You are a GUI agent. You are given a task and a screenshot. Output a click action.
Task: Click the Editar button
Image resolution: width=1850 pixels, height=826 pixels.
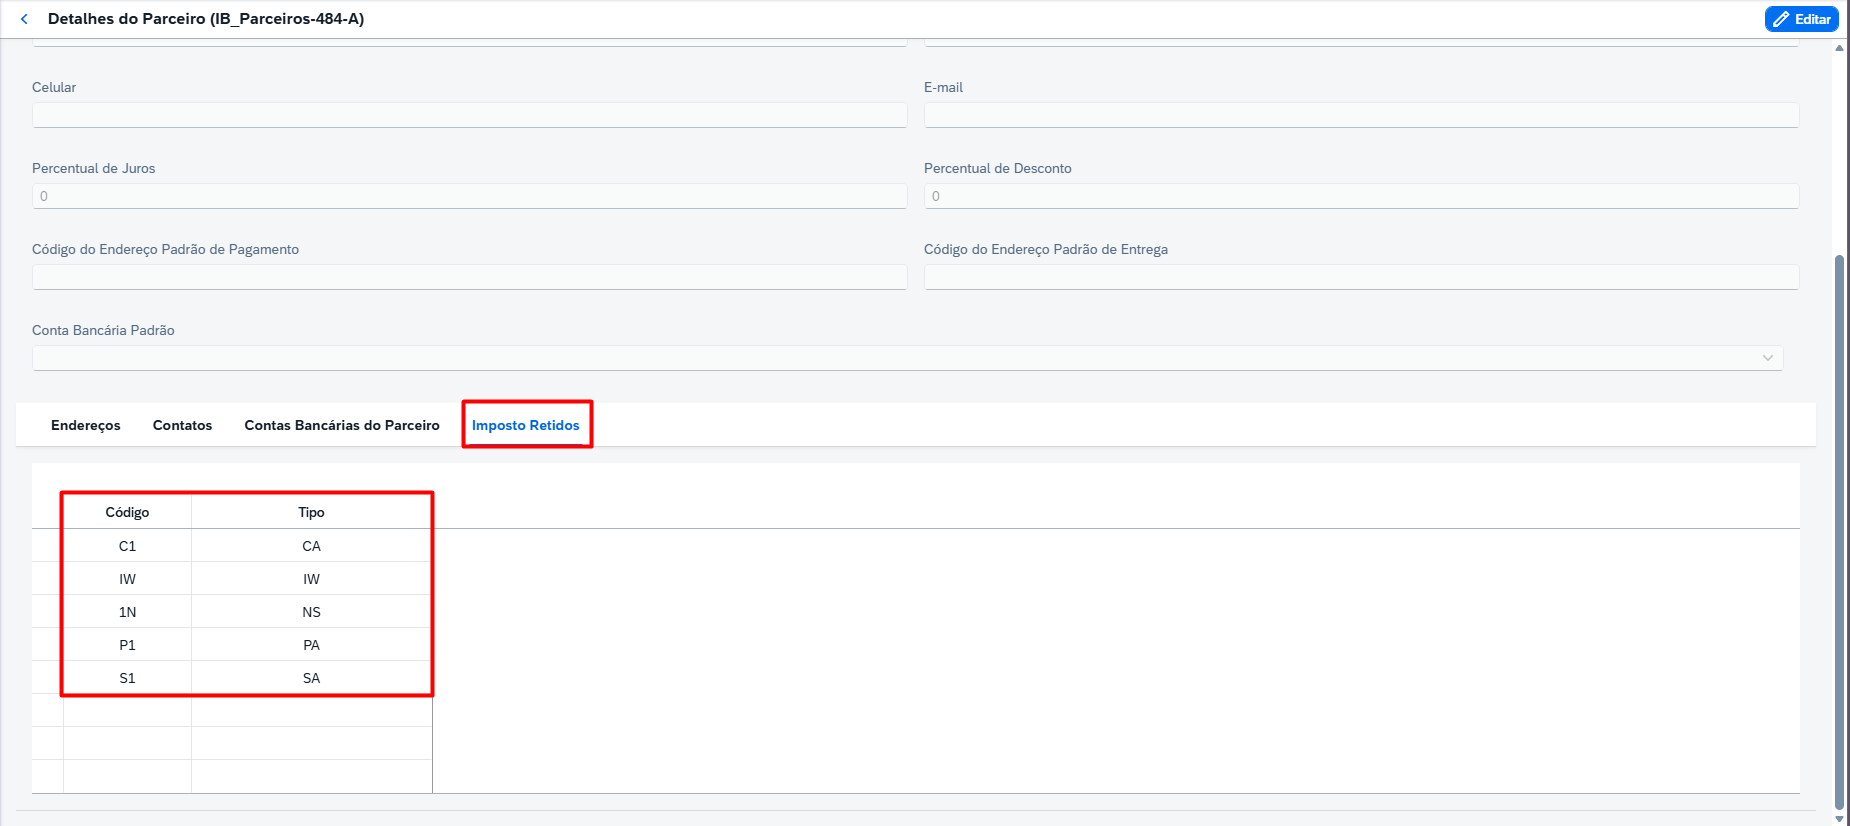click(1801, 19)
